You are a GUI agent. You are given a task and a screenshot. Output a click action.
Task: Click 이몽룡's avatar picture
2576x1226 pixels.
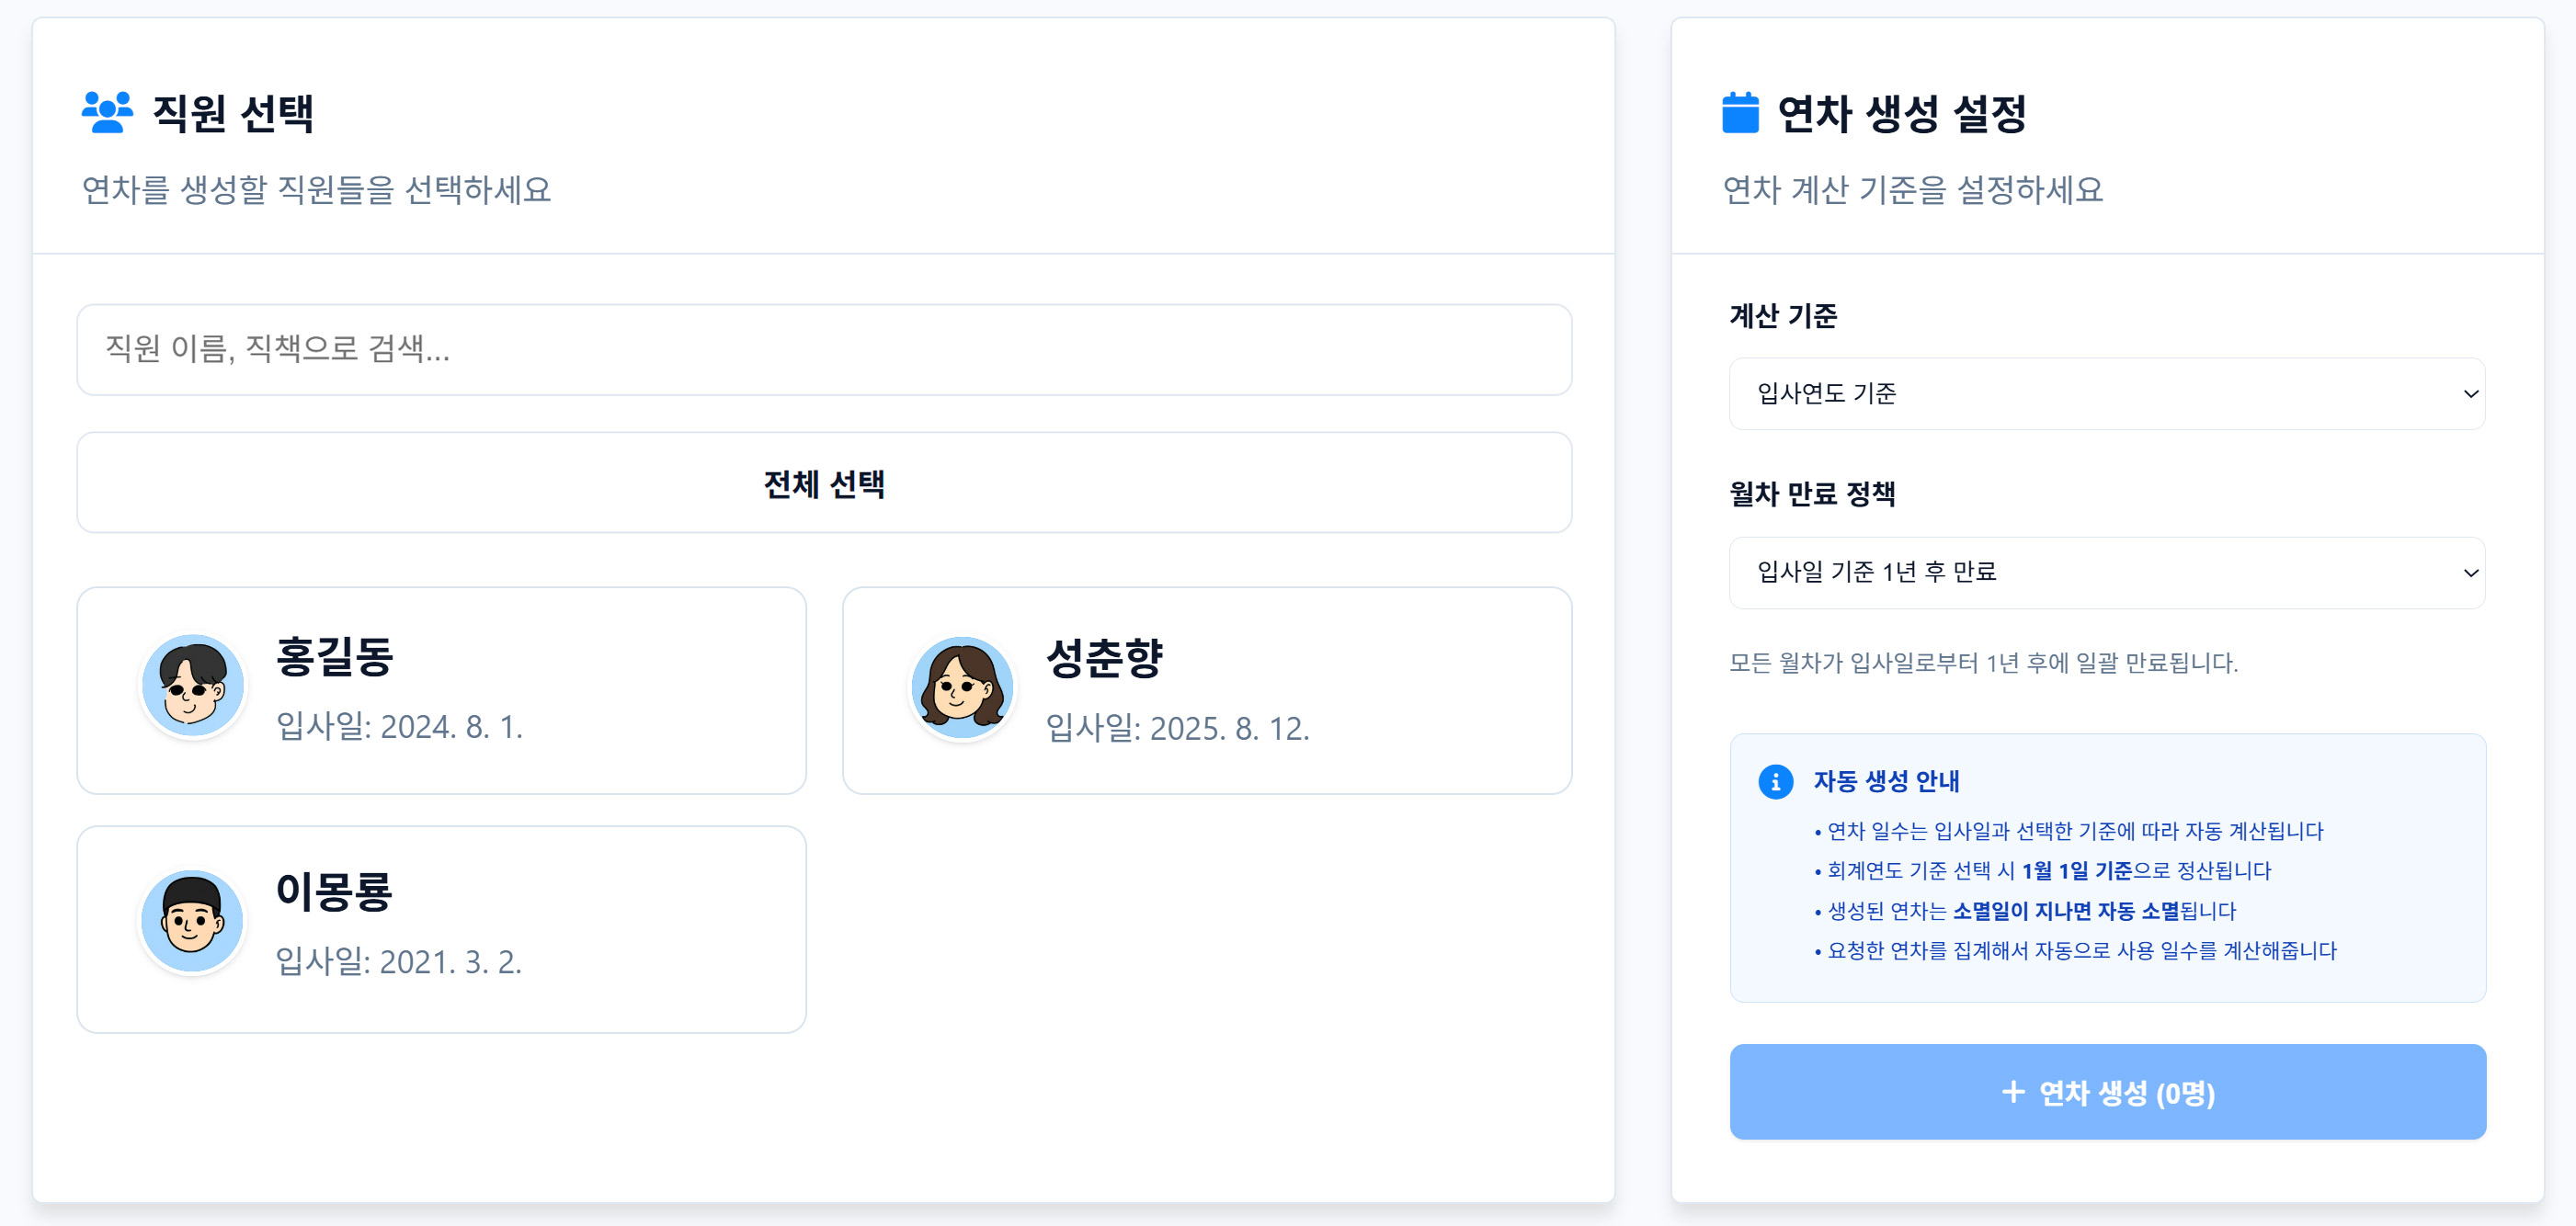pyautogui.click(x=192, y=921)
